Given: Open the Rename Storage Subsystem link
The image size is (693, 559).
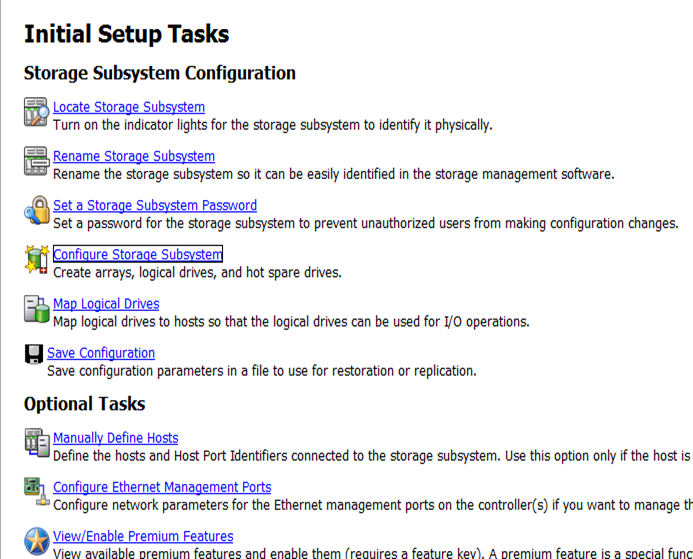Looking at the screenshot, I should 134,156.
